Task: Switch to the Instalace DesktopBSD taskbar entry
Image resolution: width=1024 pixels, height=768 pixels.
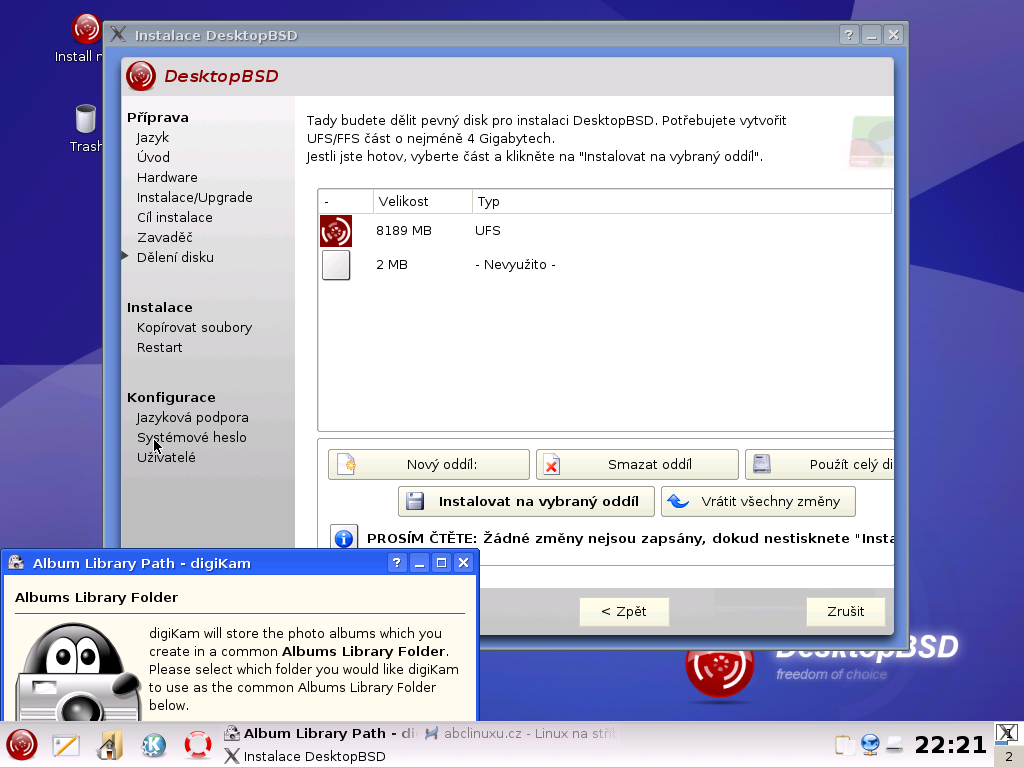Action: click(305, 756)
